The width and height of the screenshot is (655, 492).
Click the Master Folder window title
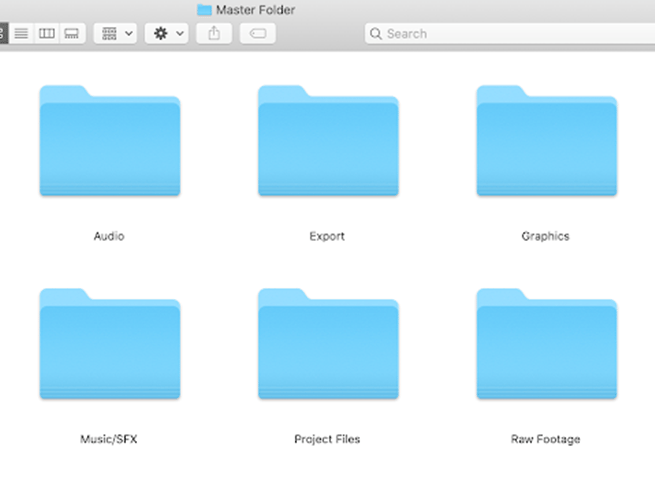(x=256, y=10)
